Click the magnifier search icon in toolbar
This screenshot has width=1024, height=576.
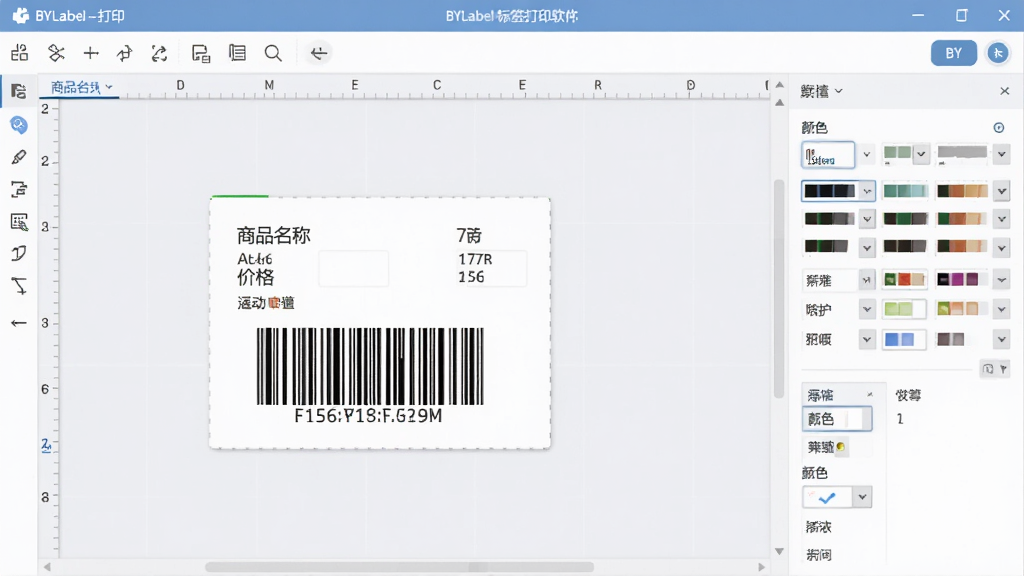273,53
